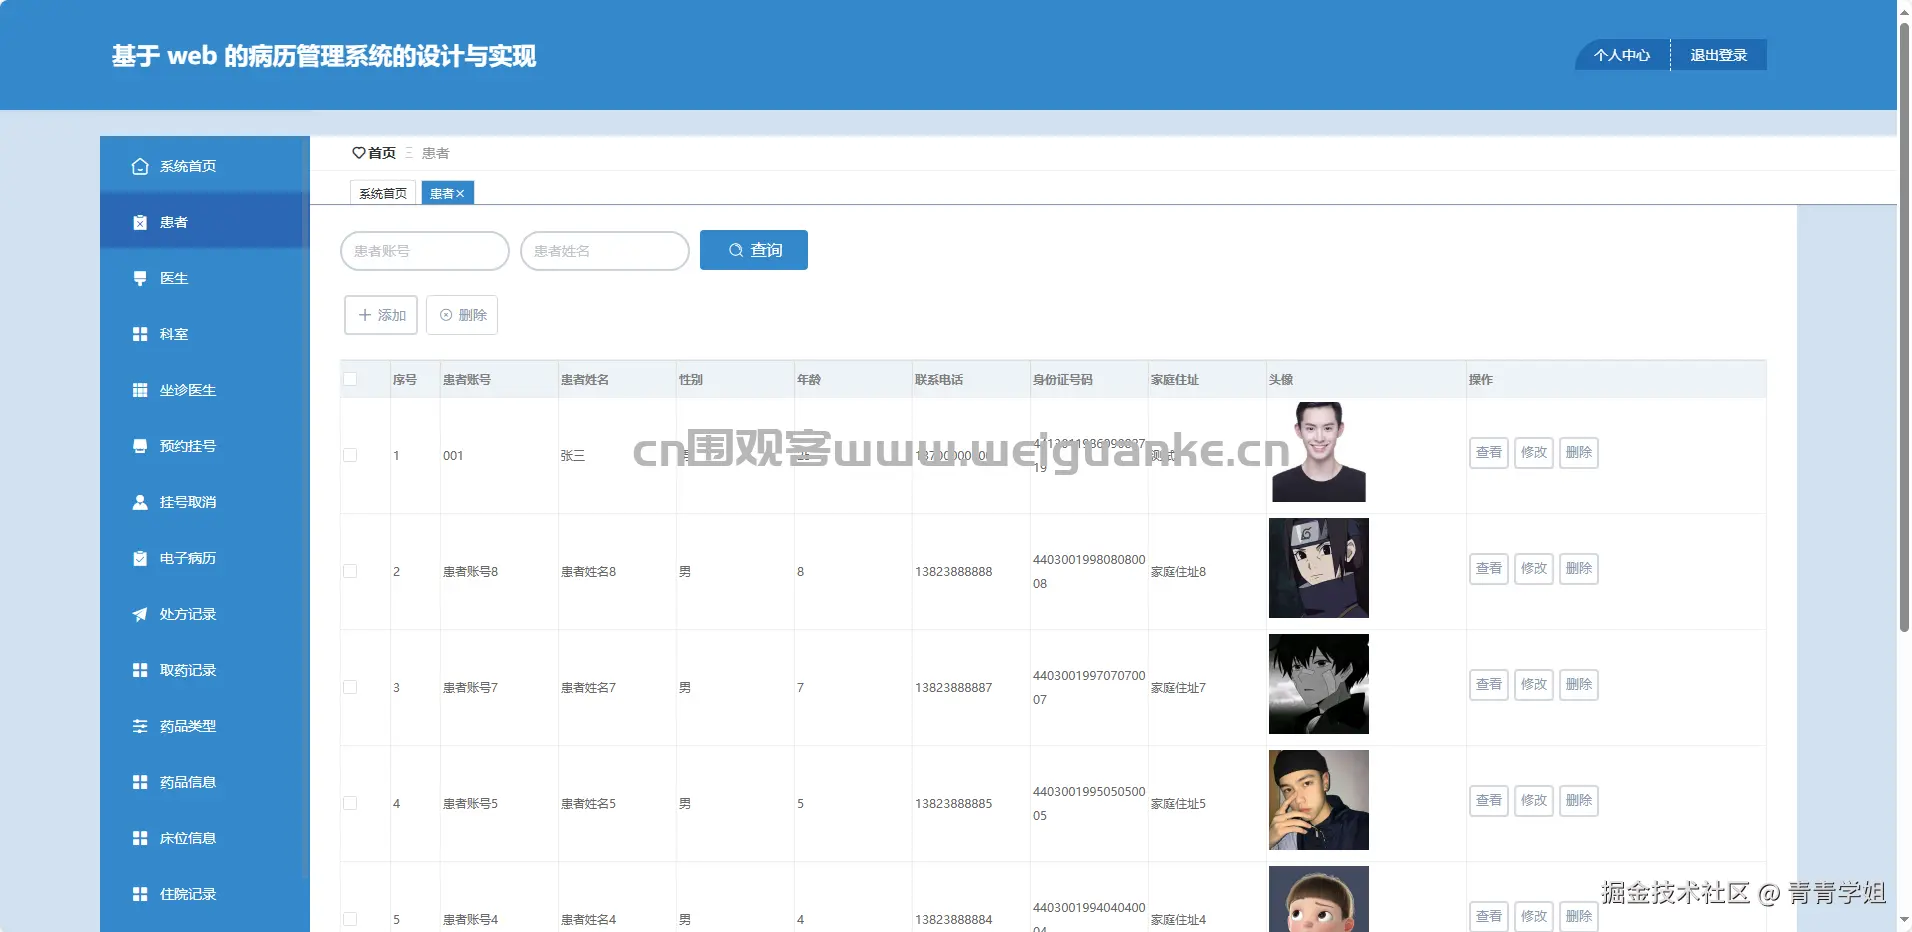Click the clipboard icon beside 电子病历
Screen dimensions: 1912x932
tap(140, 558)
